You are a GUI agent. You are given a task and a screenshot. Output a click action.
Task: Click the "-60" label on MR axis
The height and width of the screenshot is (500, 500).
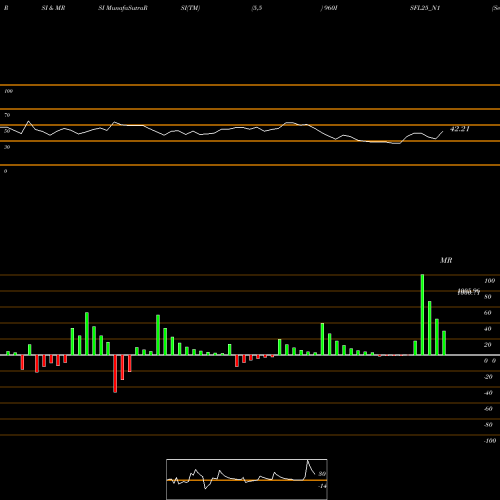488,409
